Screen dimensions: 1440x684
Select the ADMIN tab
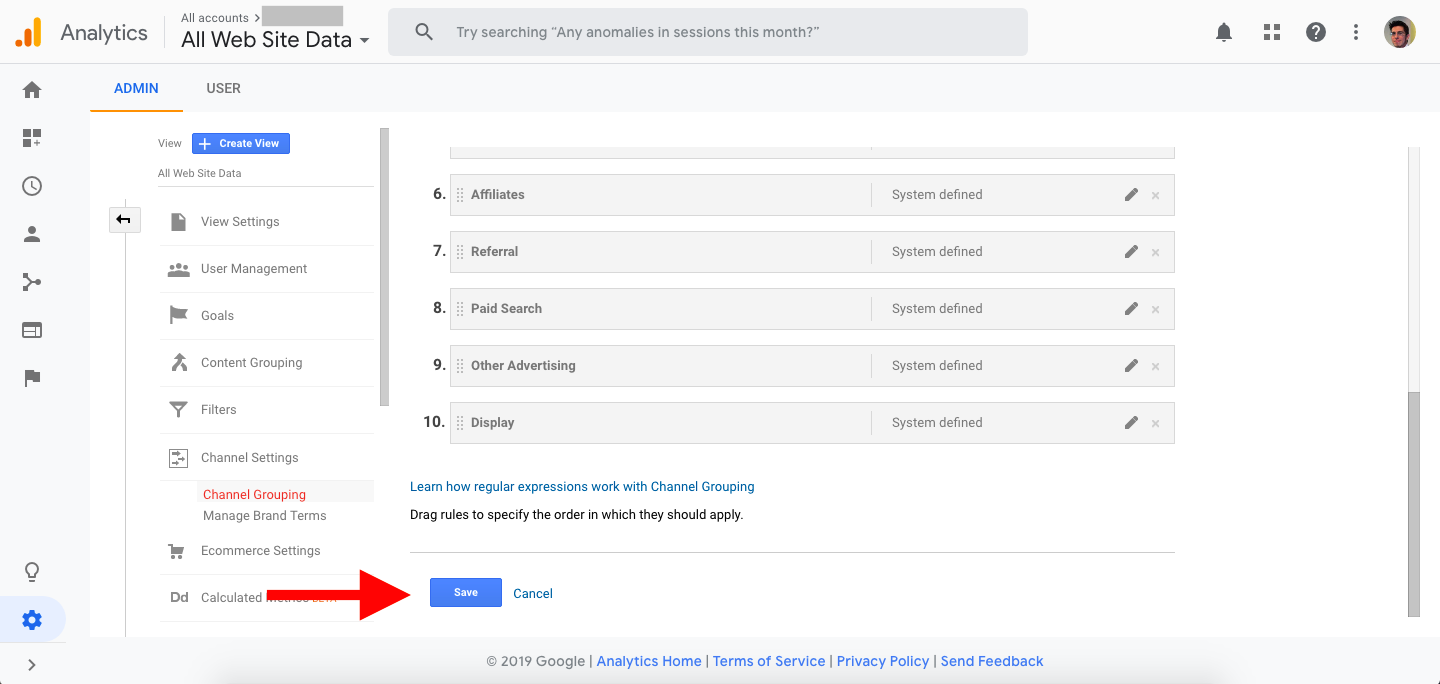click(x=136, y=88)
